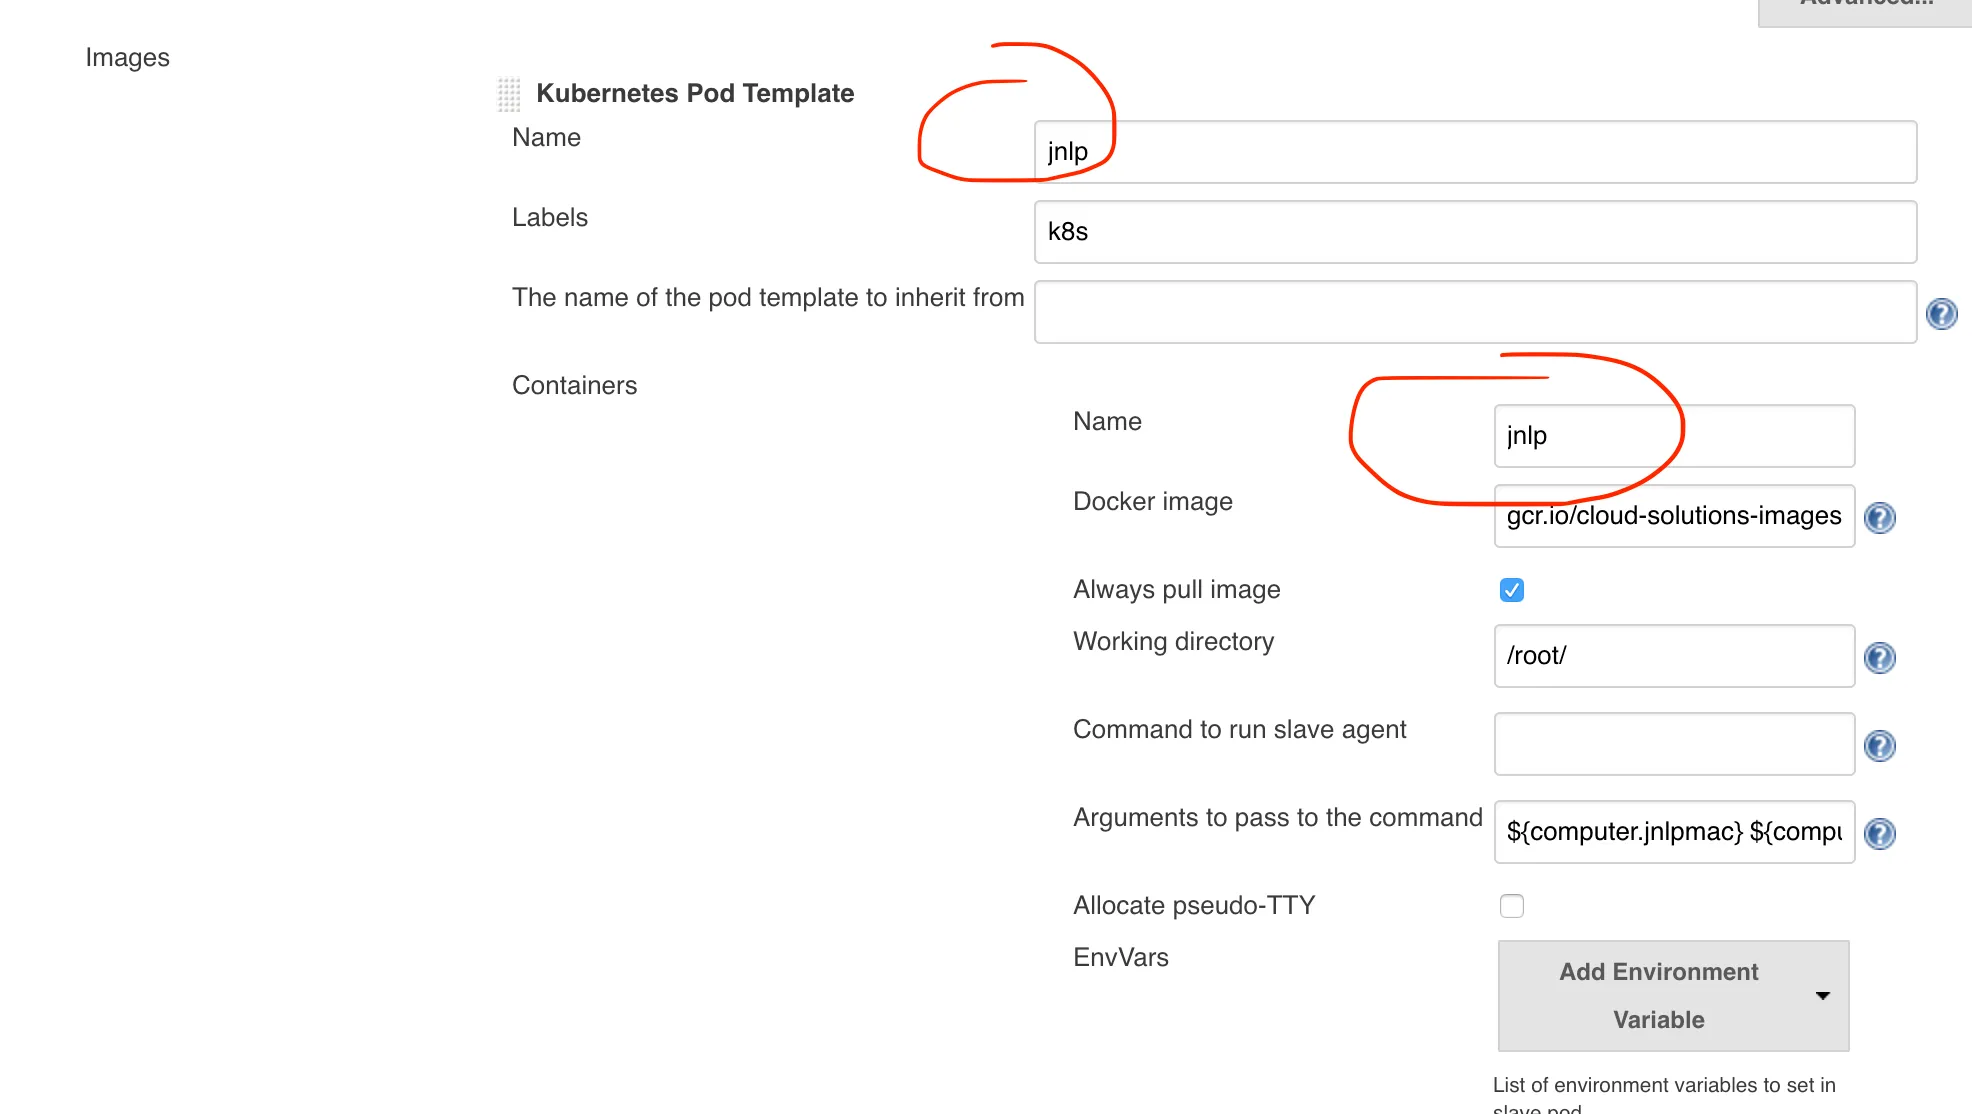Screen dimensions: 1972x1114
Task: Show help for Arguments to pass
Action: tap(1880, 834)
